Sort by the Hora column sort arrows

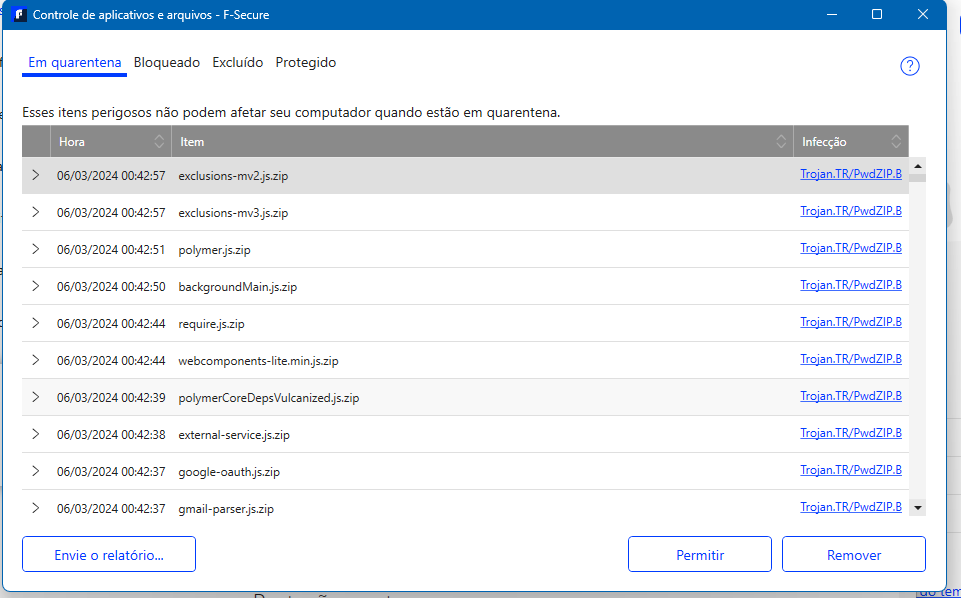pos(159,142)
